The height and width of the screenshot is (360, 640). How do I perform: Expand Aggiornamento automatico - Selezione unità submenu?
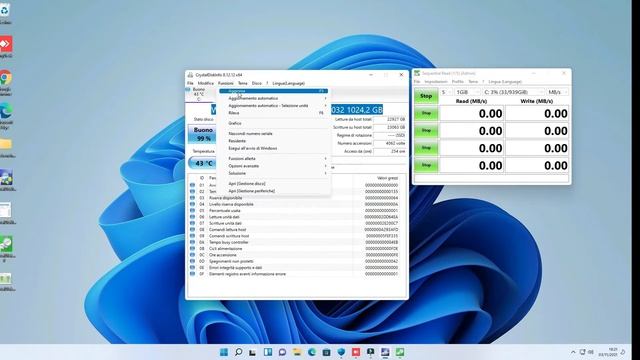(x=274, y=106)
